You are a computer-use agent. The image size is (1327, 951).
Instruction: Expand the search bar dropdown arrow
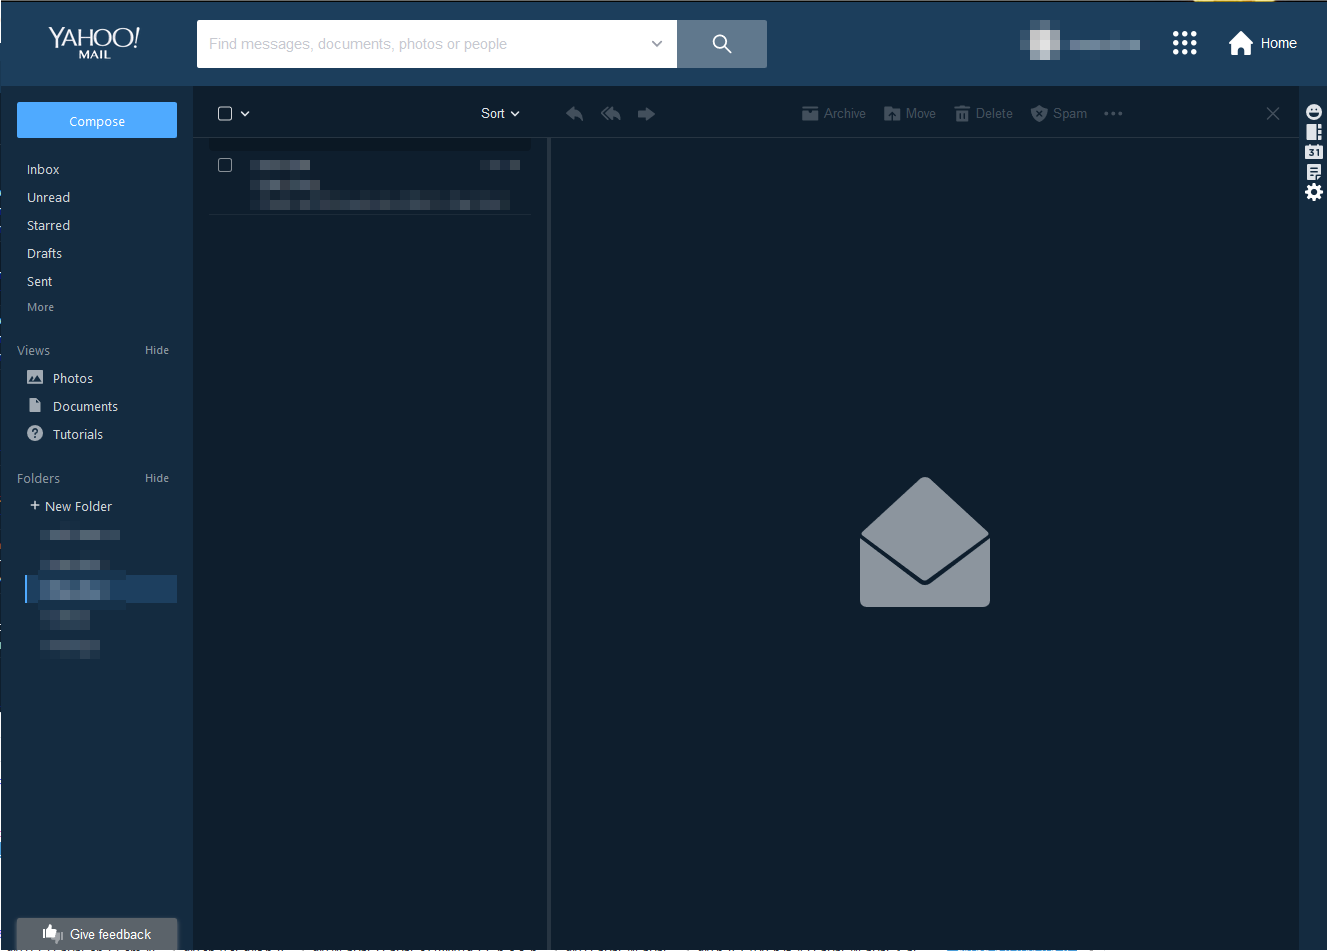[656, 43]
